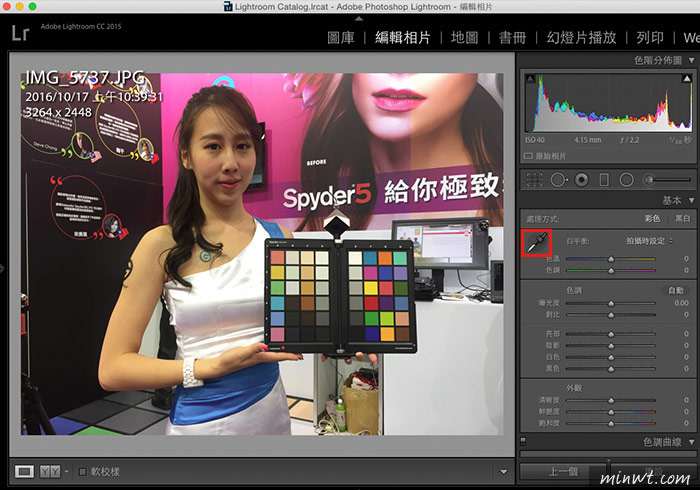Click the ƒ / 2.2 aperture text

629,140
